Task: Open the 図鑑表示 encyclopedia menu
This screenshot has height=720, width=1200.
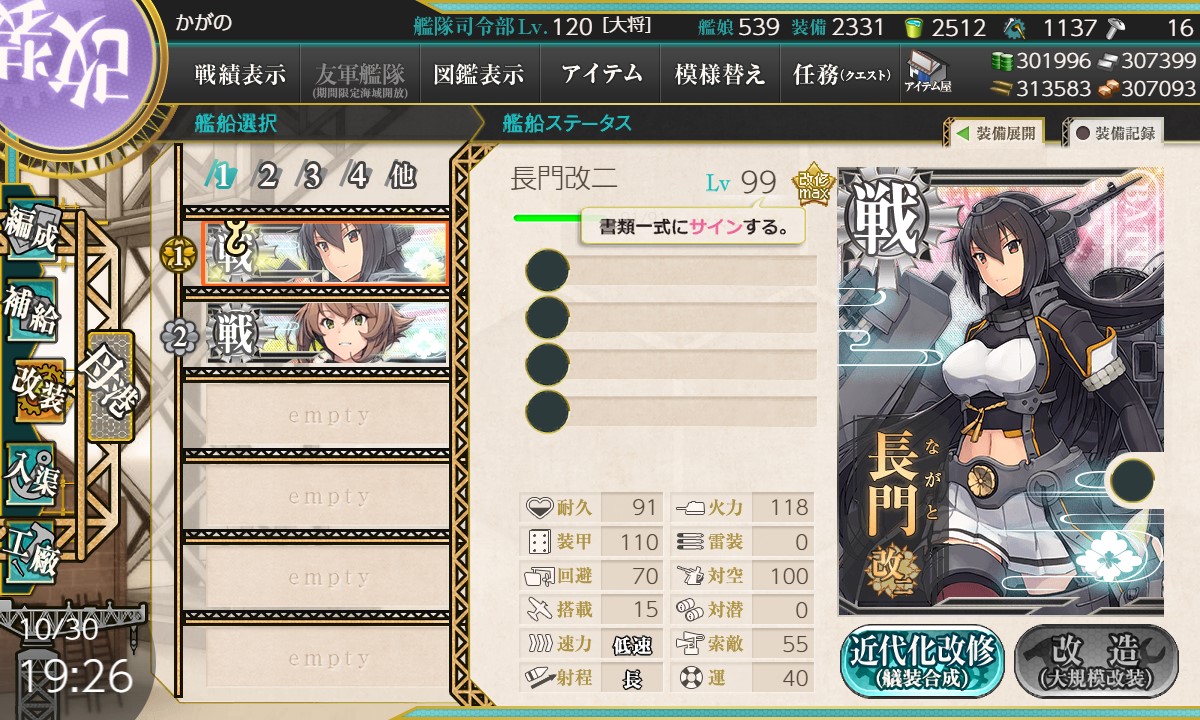Action: pyautogui.click(x=478, y=74)
